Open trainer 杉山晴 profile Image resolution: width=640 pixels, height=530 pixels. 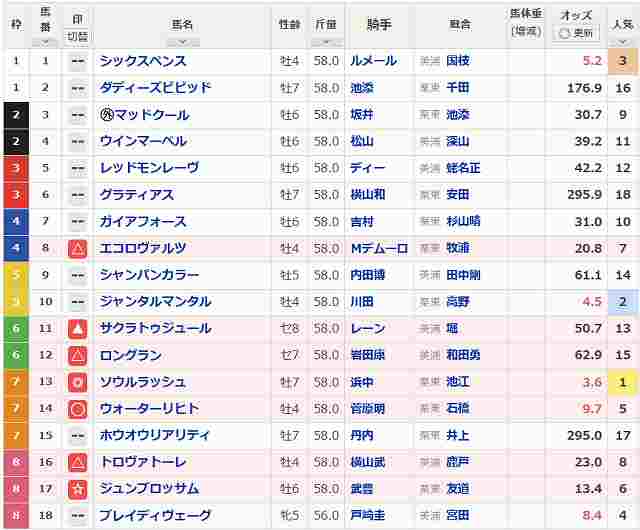(x=463, y=222)
